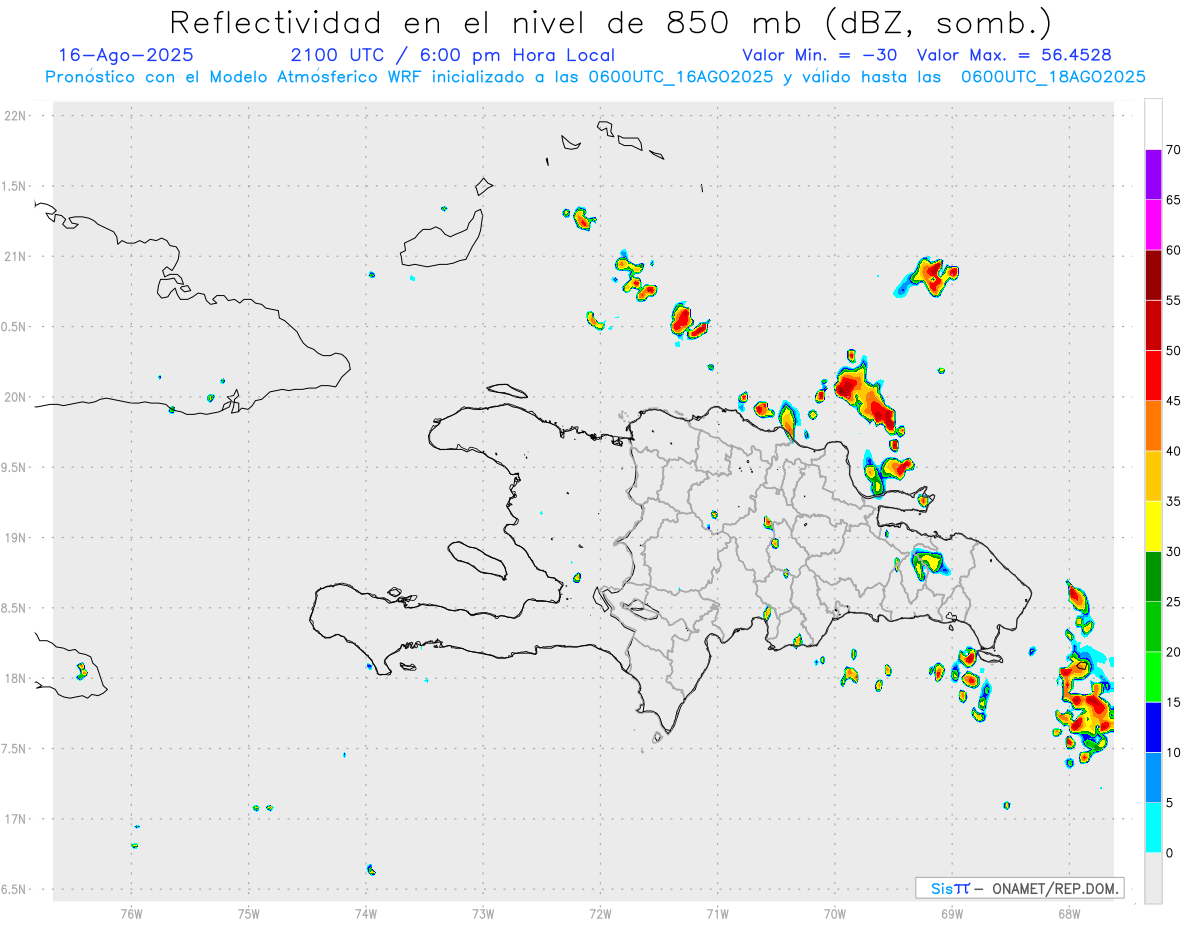The width and height of the screenshot is (1200, 927).
Task: Click the '76W' longitude axis label
Action: (x=131, y=913)
